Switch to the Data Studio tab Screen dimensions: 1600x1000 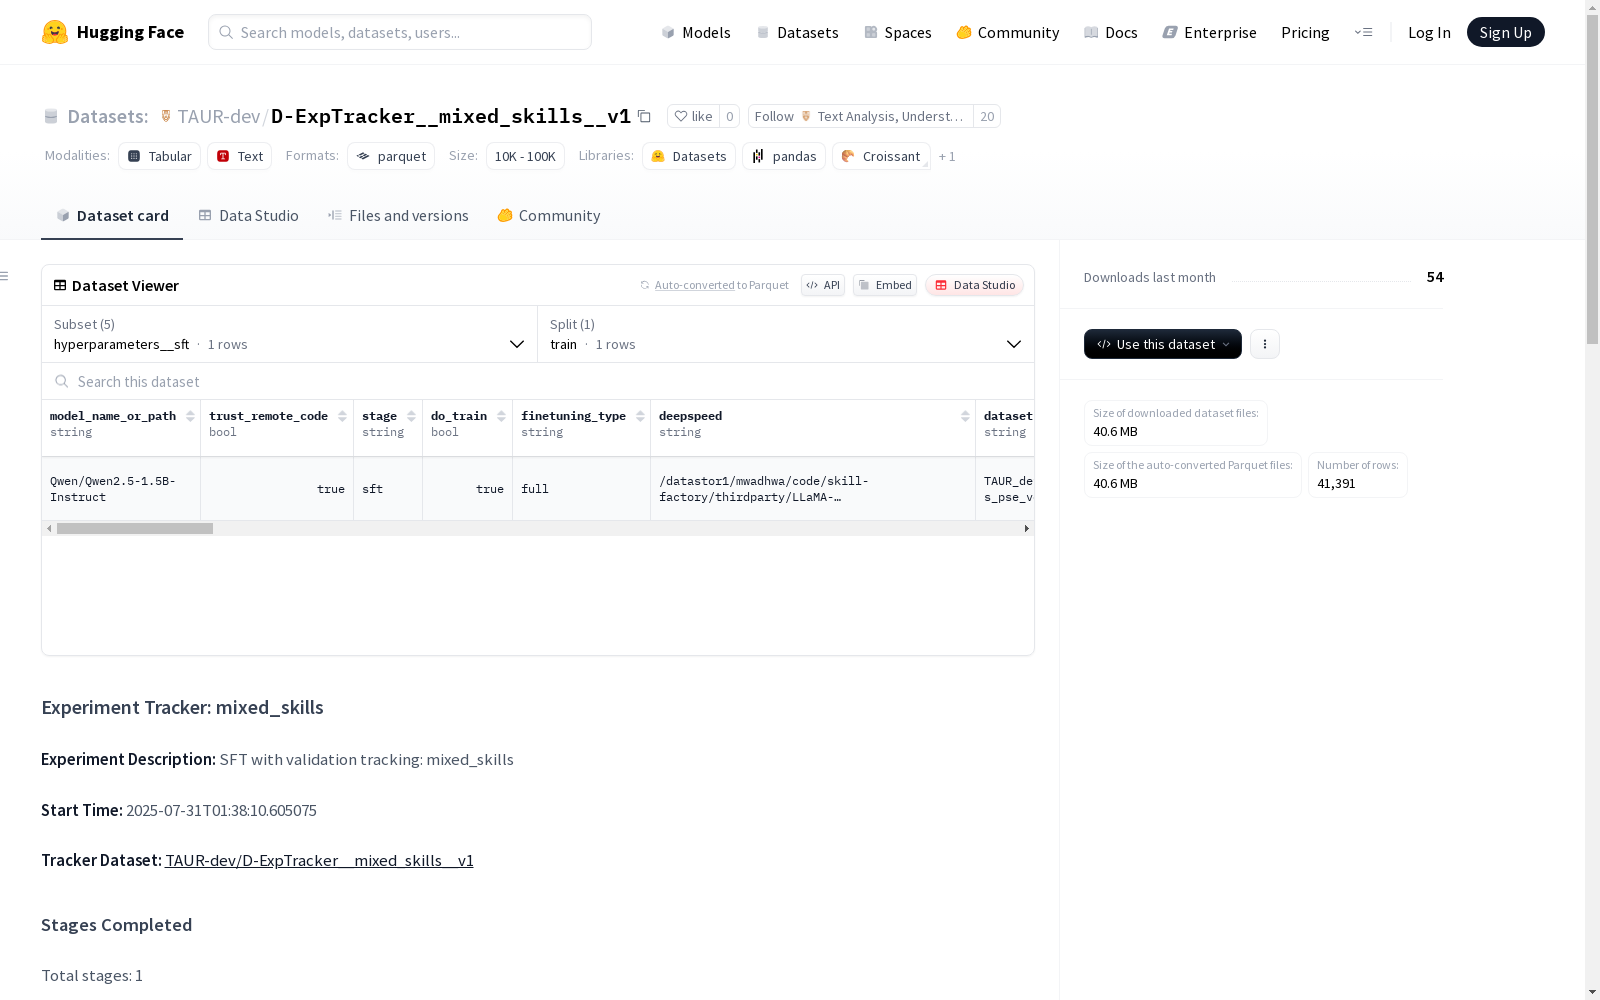[x=249, y=216]
